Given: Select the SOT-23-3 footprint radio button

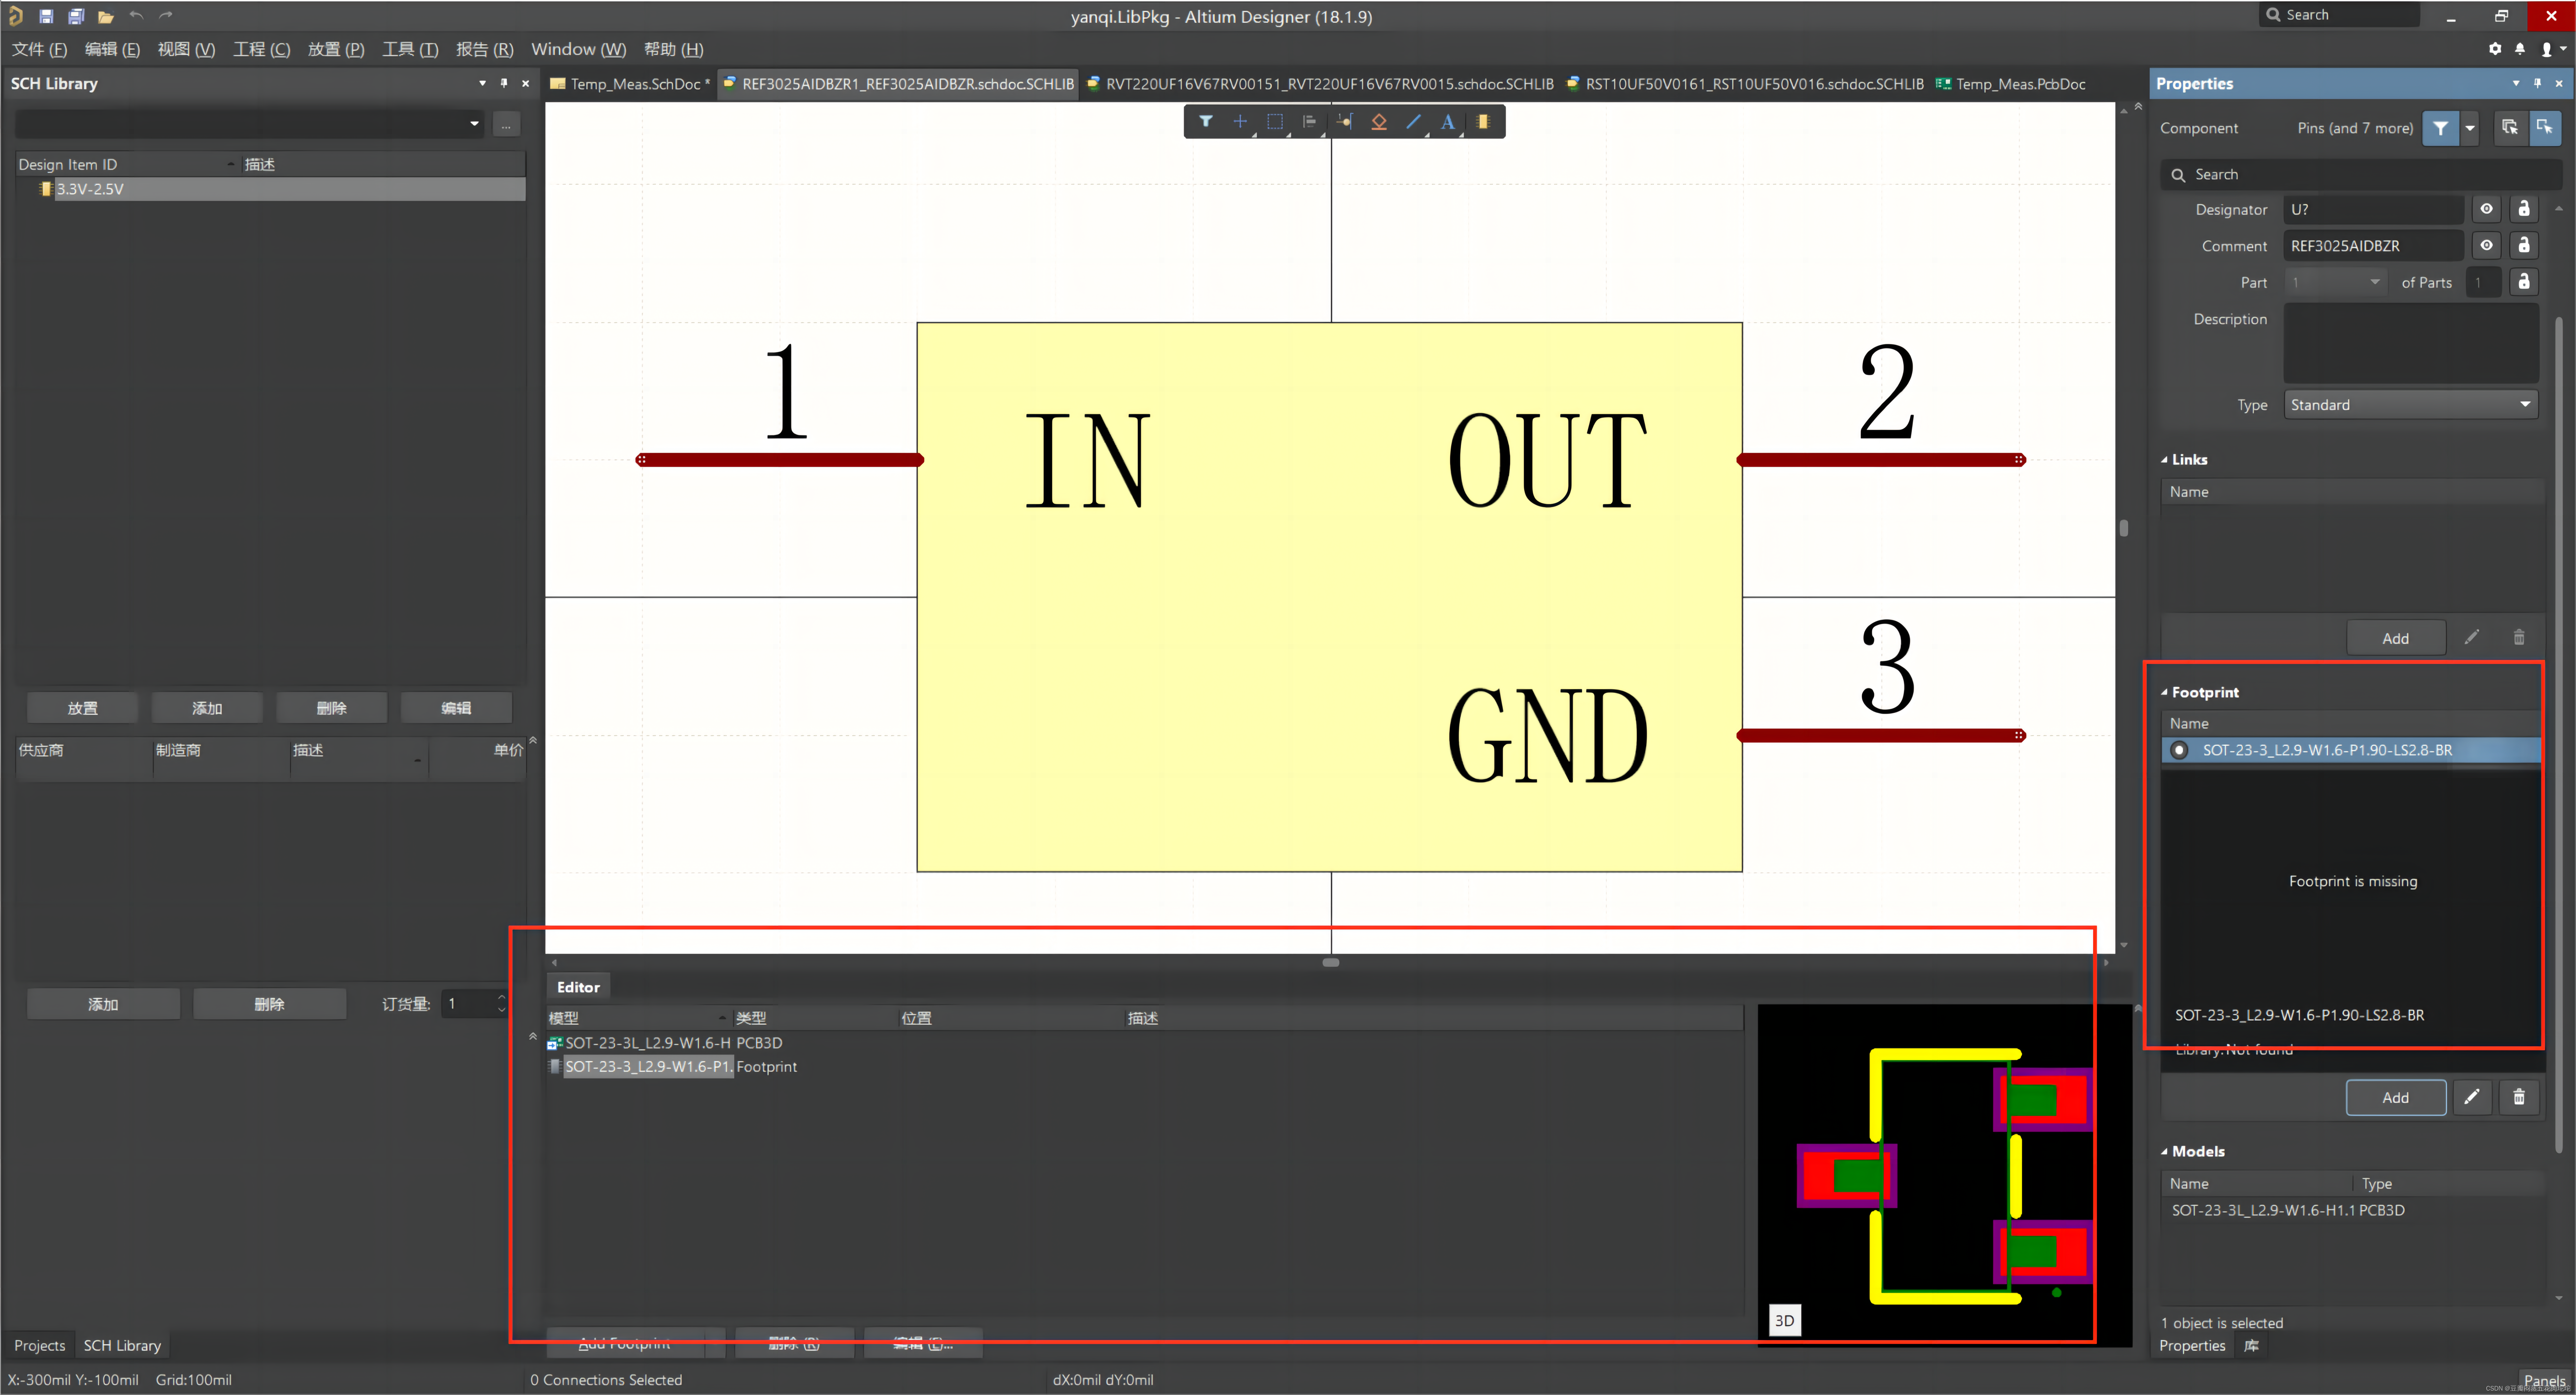Looking at the screenshot, I should [2179, 750].
